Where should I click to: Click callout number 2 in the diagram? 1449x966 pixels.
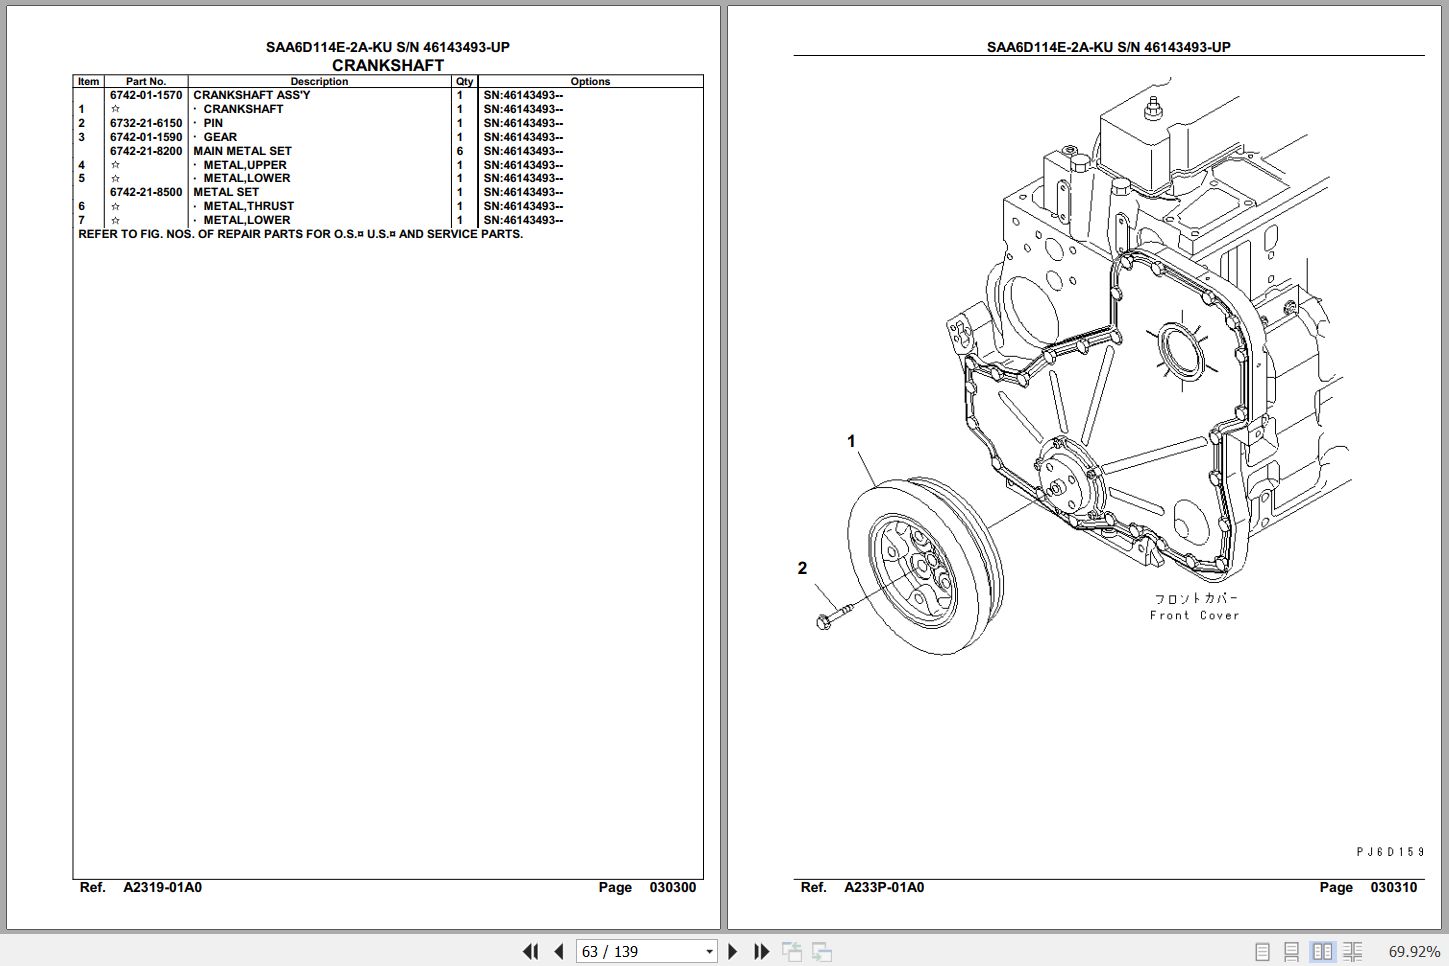pos(802,568)
